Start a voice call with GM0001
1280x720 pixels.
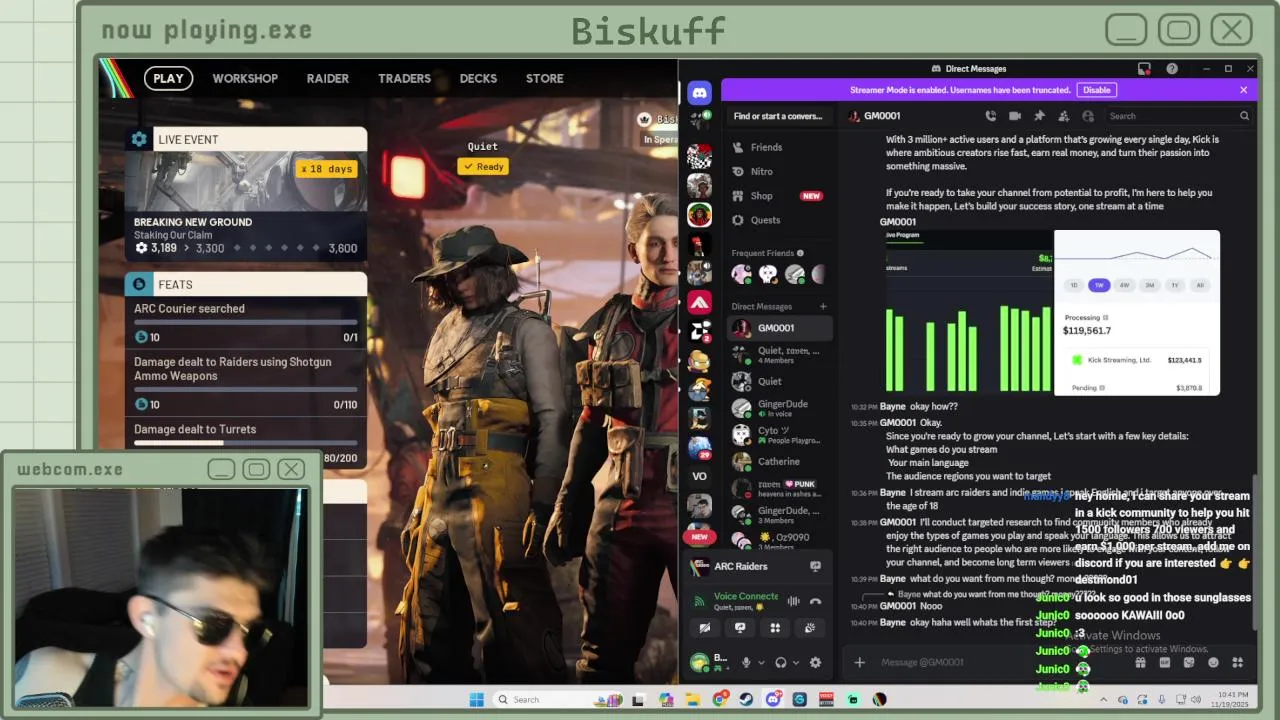pos(990,116)
